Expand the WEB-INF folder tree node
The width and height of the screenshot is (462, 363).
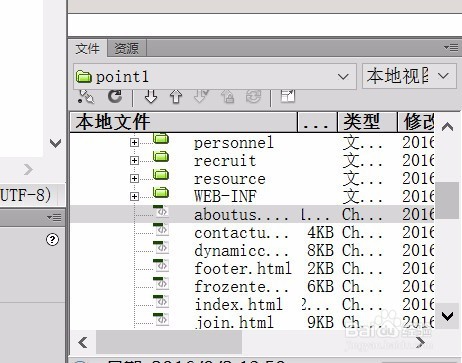(x=134, y=196)
